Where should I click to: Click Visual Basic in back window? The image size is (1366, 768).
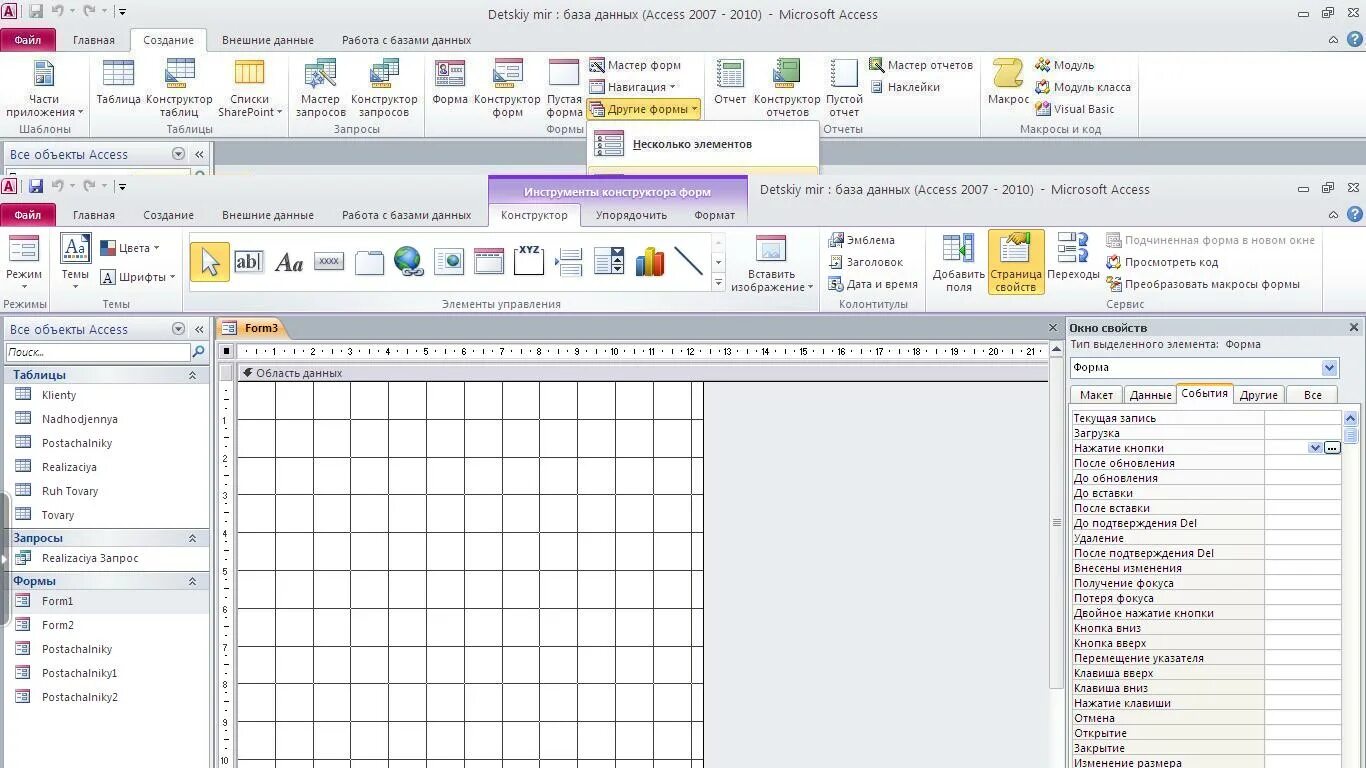click(1074, 109)
